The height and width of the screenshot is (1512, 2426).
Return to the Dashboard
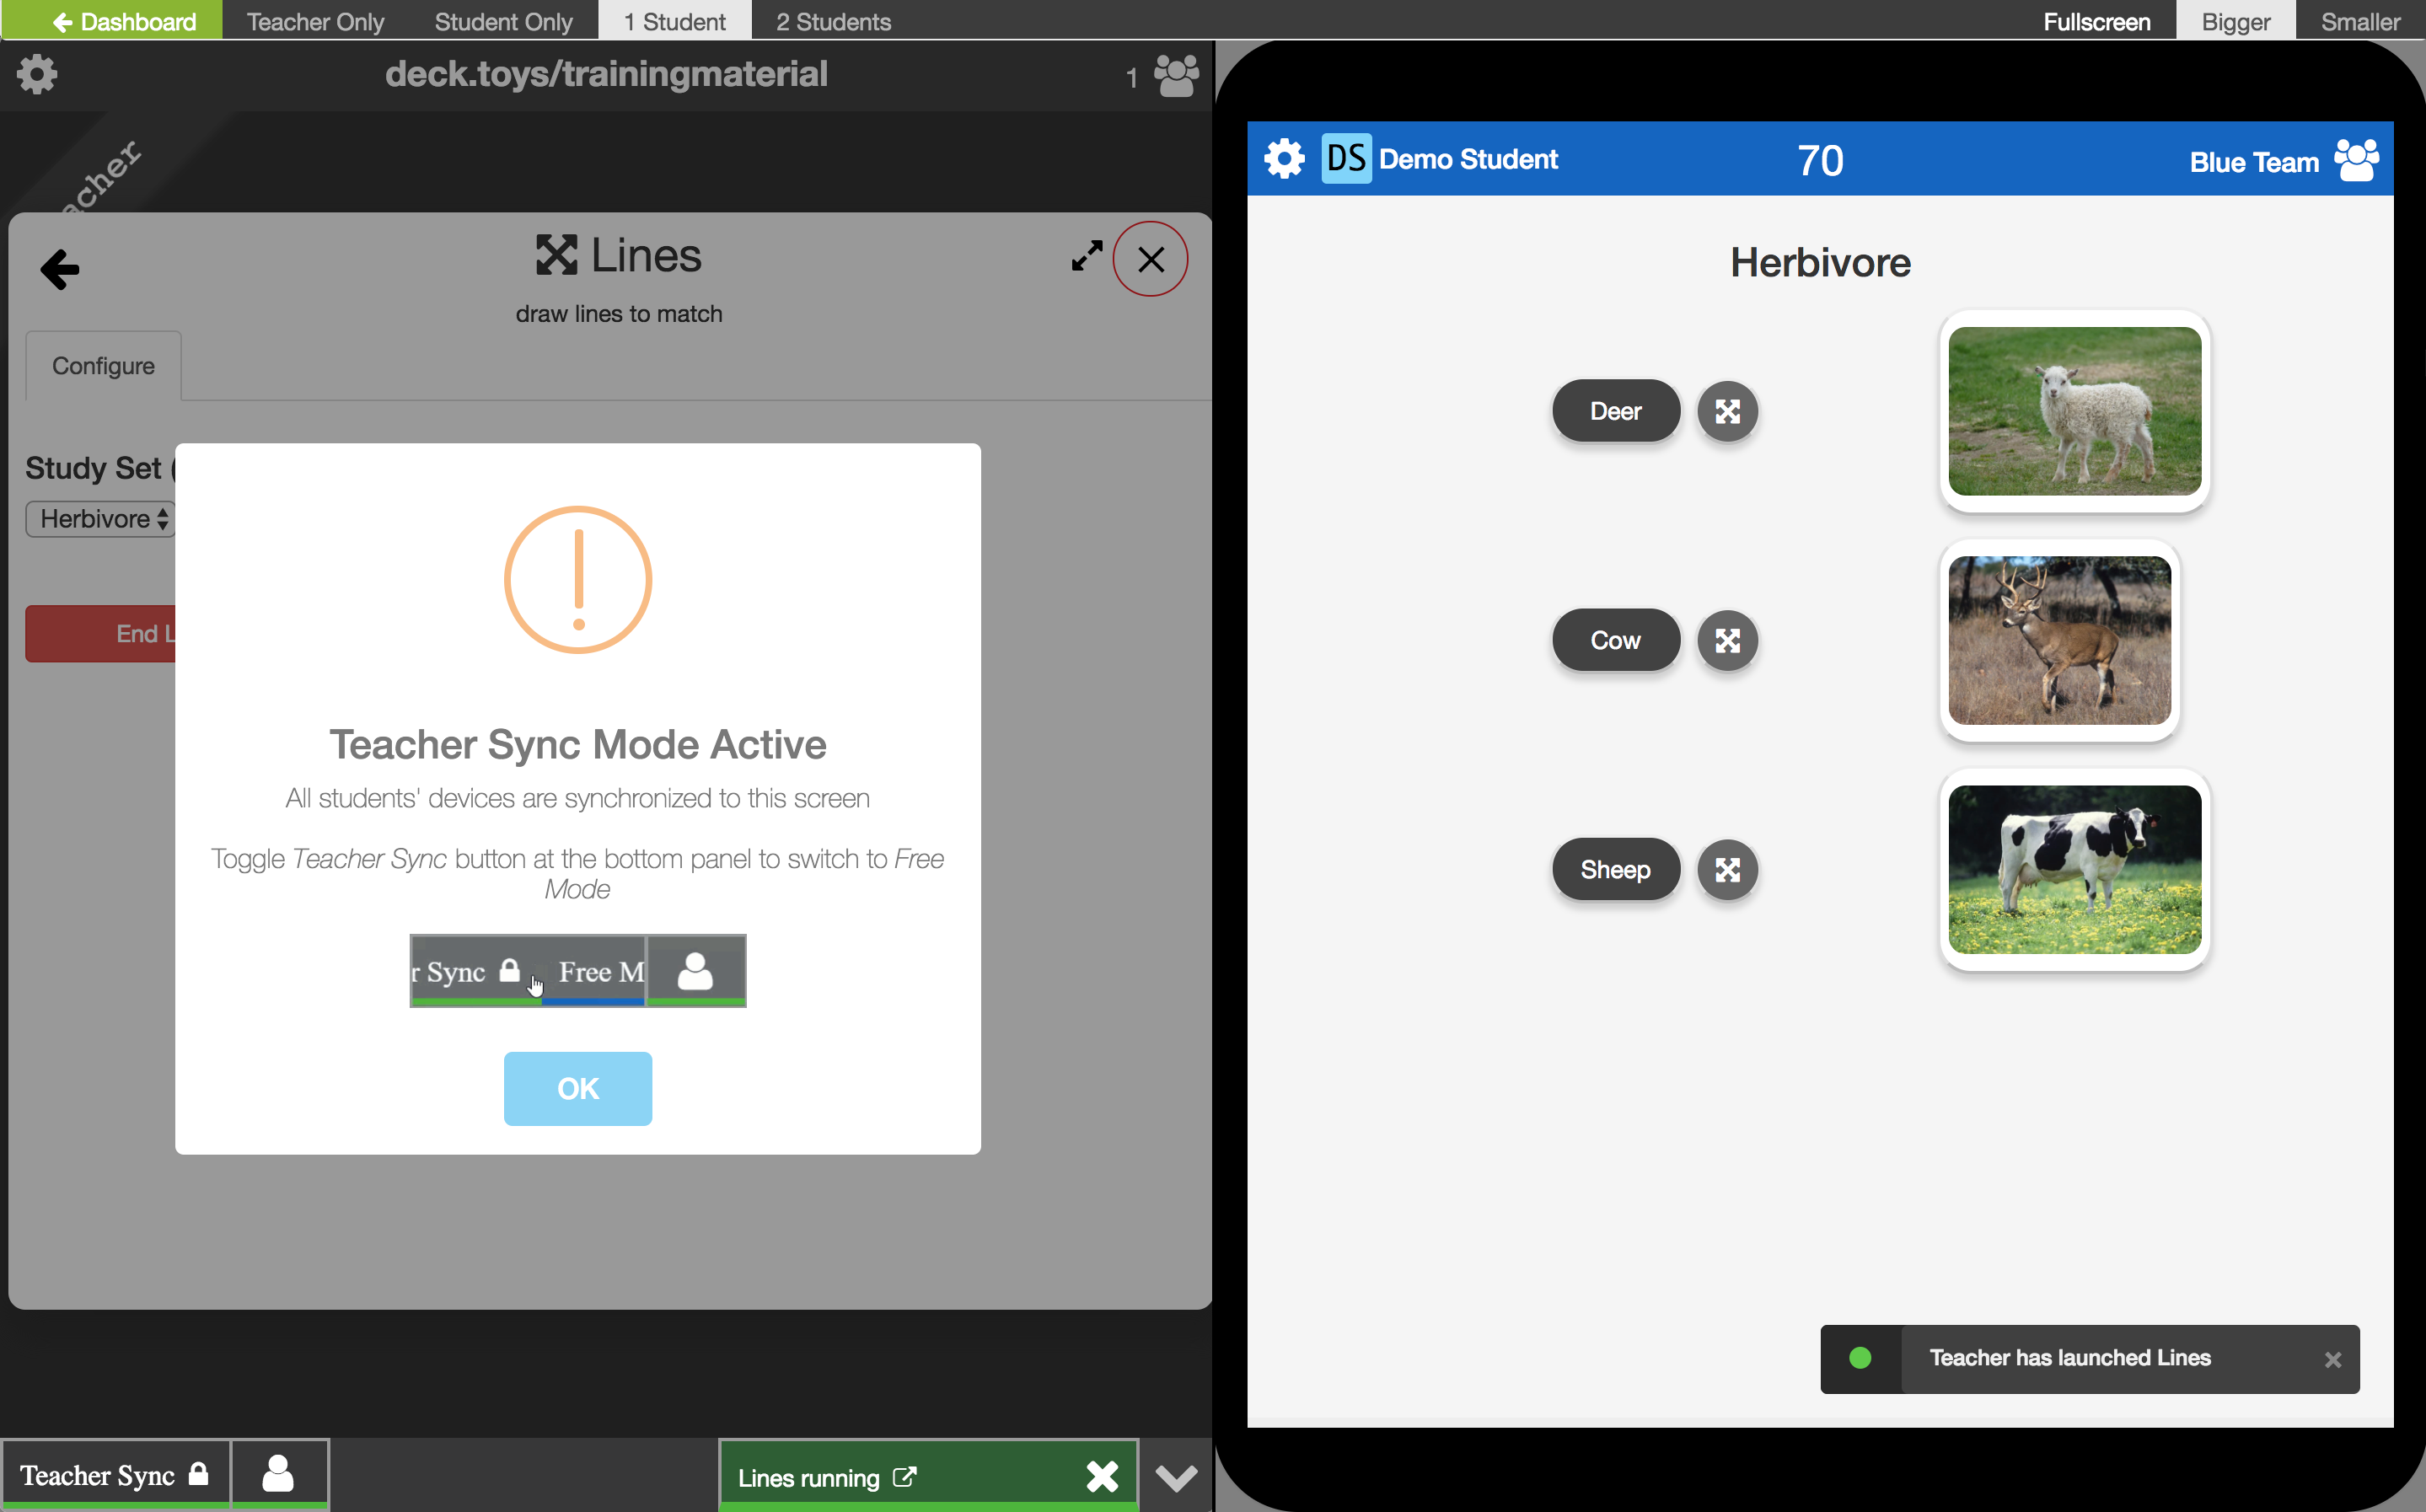(124, 21)
